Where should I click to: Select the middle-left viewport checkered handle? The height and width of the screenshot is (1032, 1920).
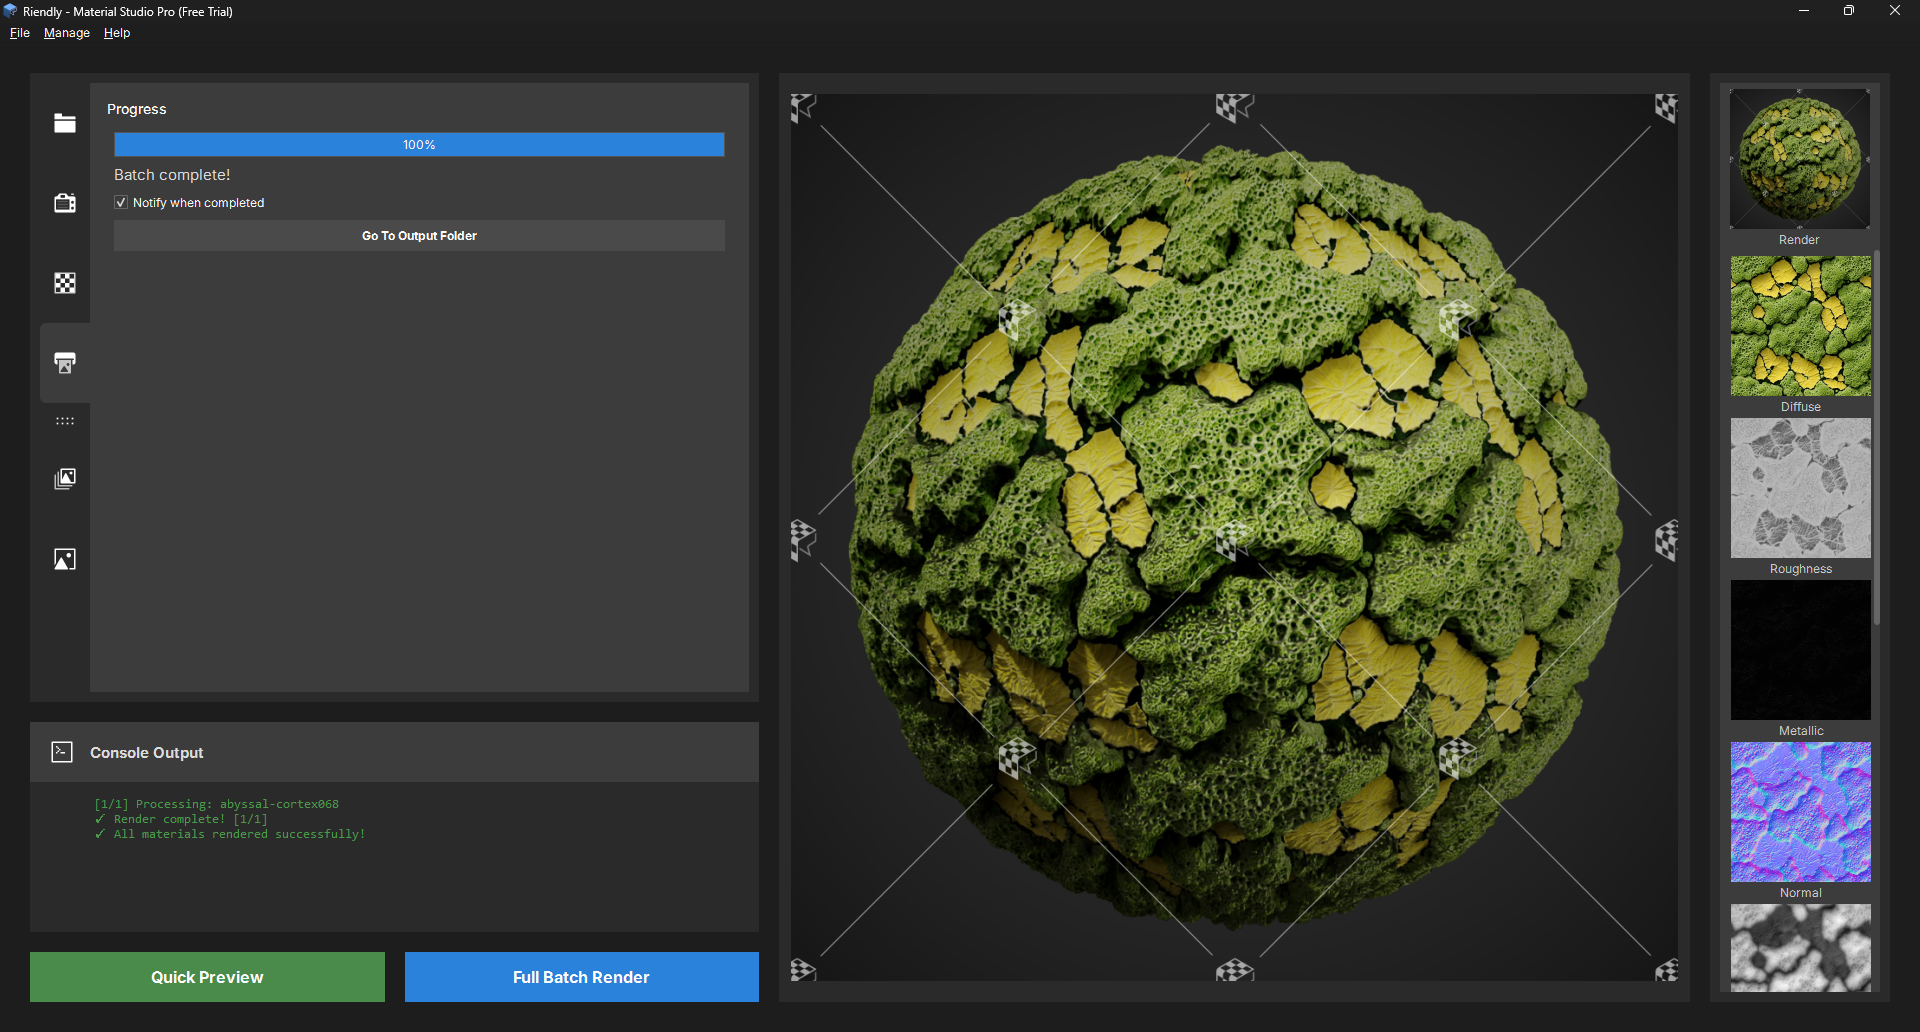[803, 539]
